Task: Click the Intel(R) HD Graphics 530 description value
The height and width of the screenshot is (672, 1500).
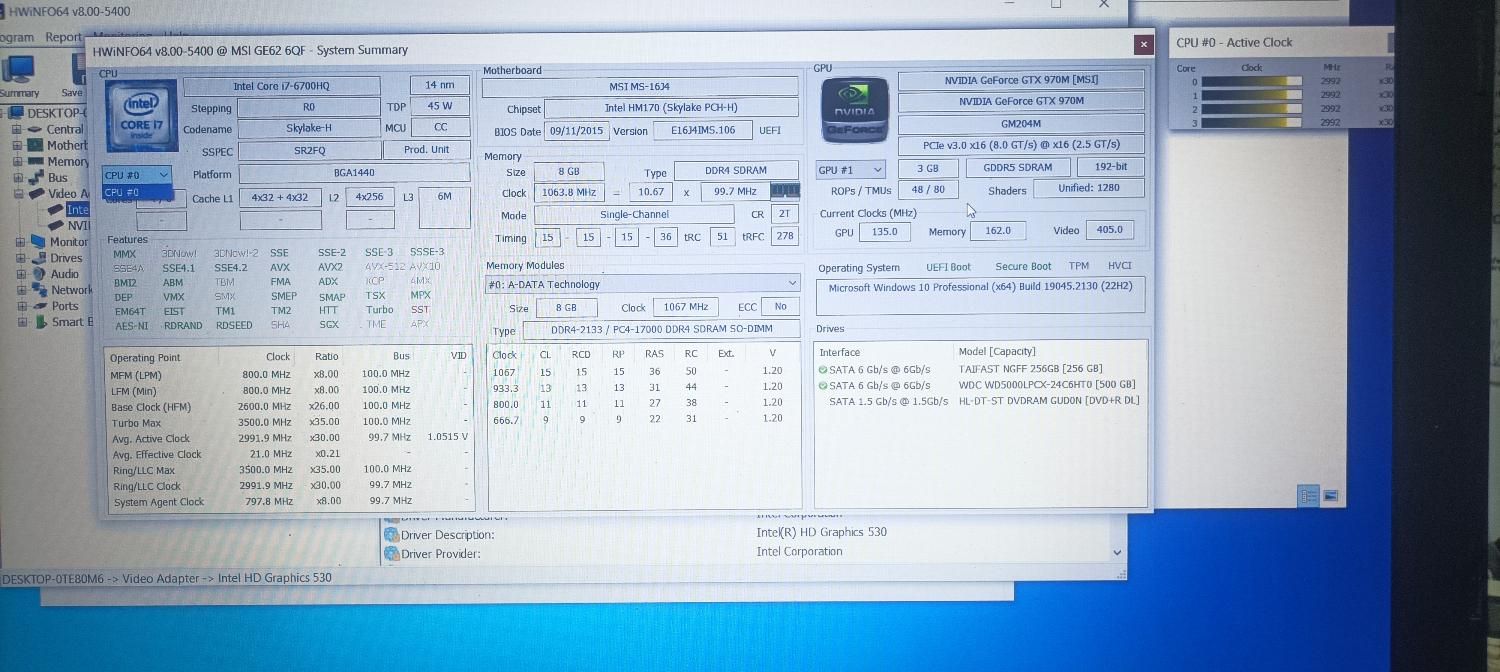Action: (822, 532)
